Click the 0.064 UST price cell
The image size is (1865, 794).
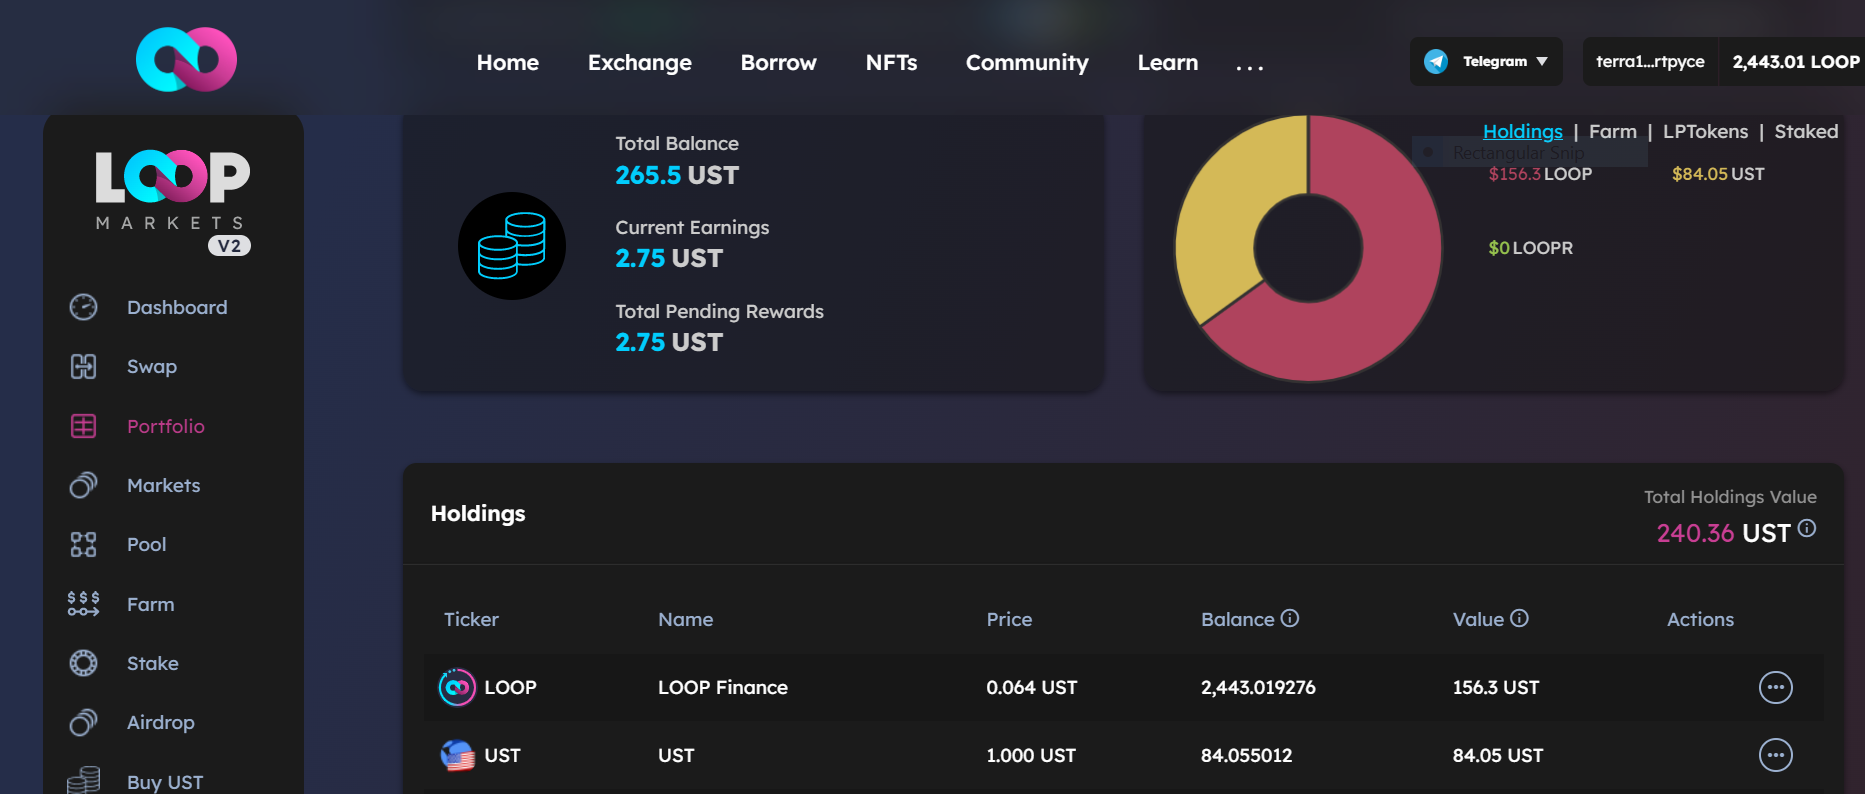click(1032, 687)
